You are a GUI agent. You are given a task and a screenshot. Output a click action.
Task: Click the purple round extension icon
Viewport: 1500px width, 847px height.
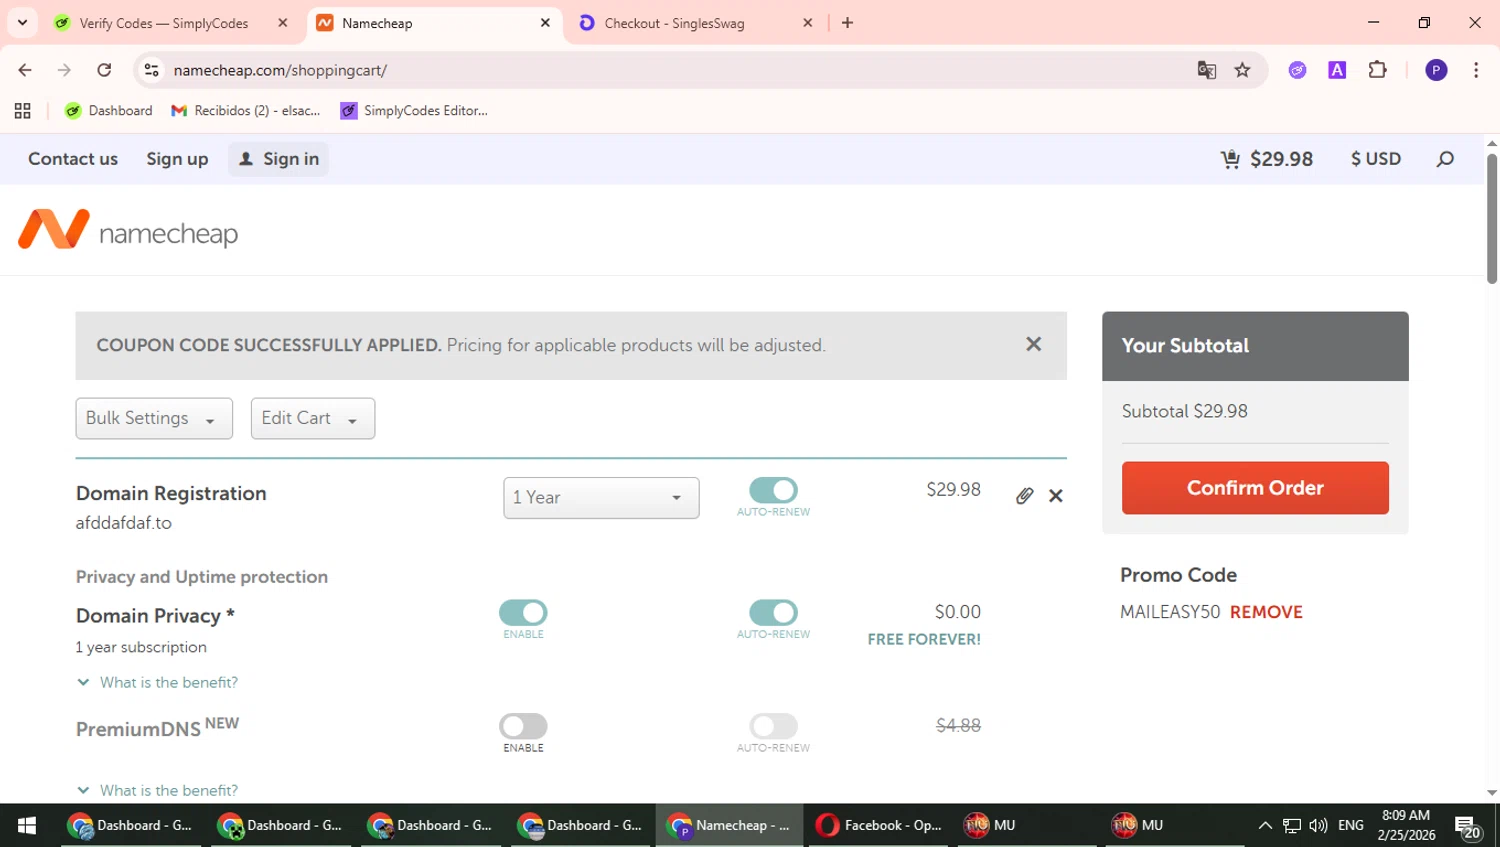click(1298, 70)
